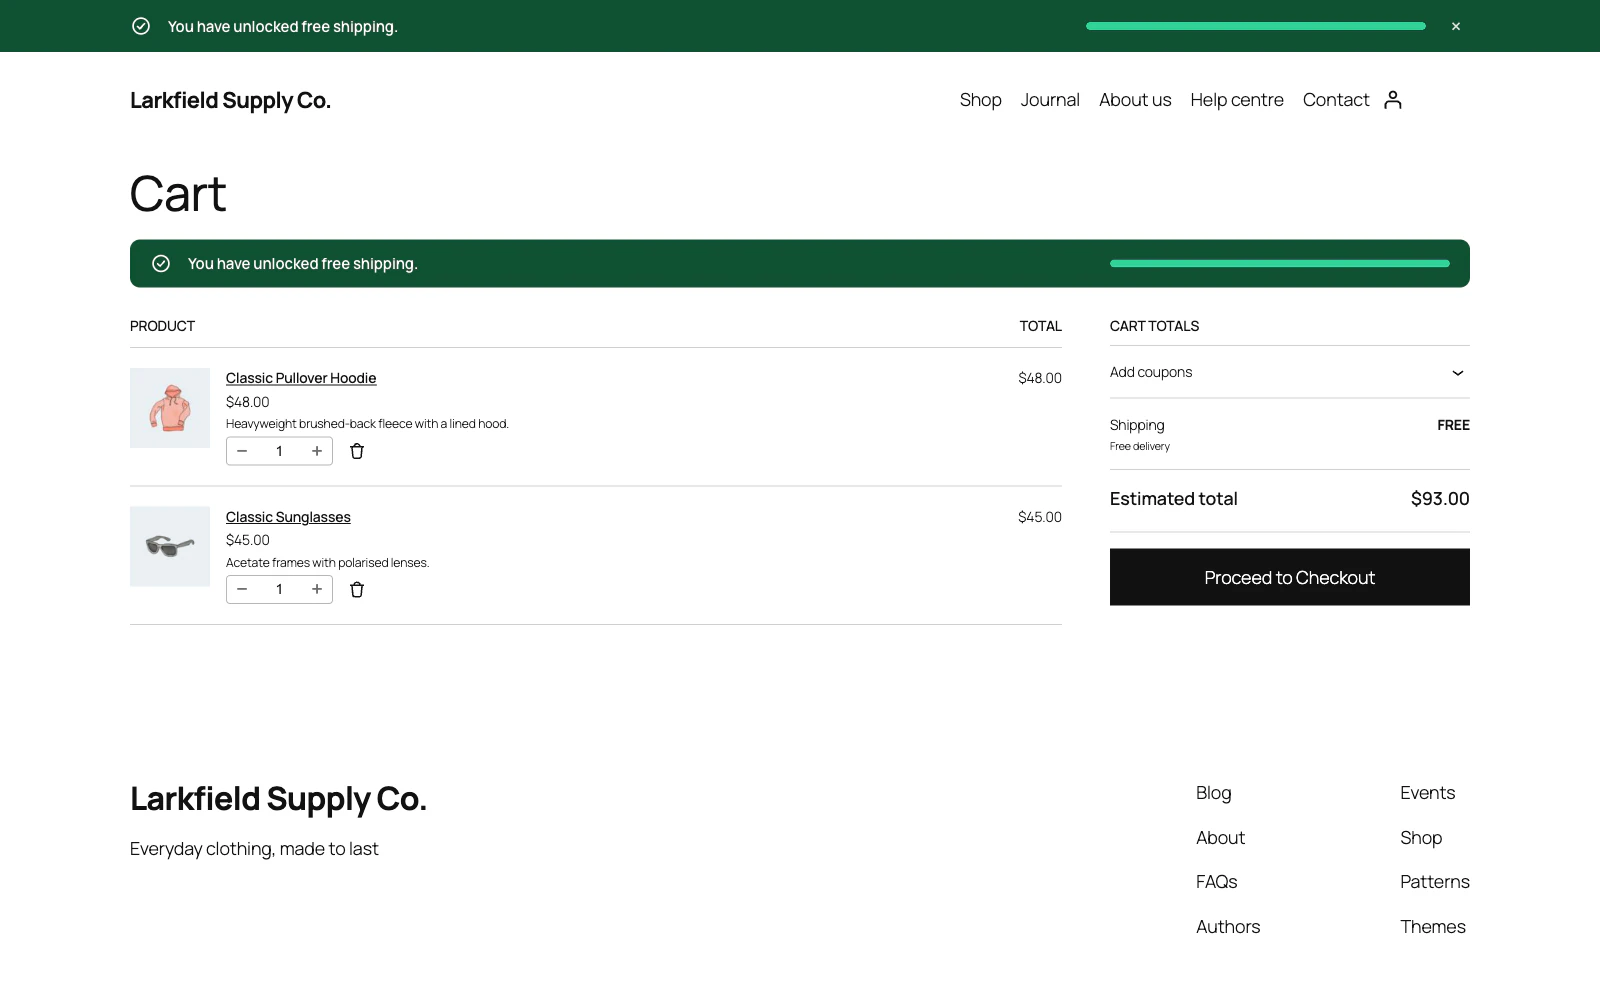The image size is (1600, 1000).
Task: Click the $93.00 estimated total value
Action: coord(1440,499)
